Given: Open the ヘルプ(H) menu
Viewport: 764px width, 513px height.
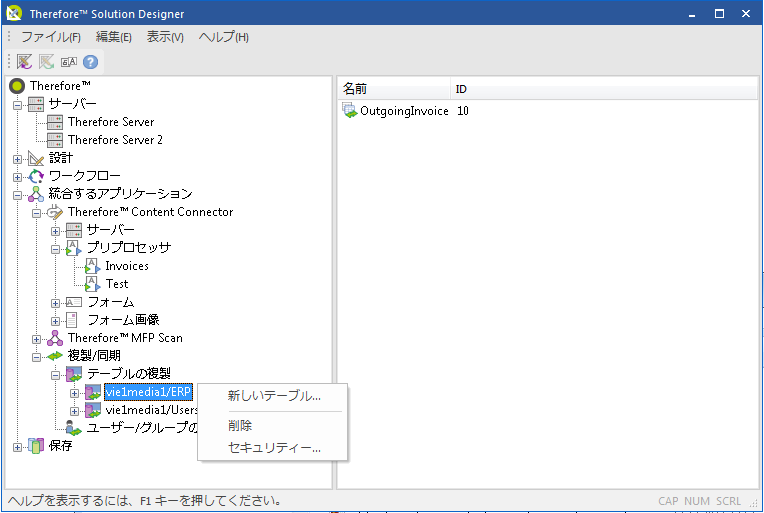Looking at the screenshot, I should click(224, 37).
